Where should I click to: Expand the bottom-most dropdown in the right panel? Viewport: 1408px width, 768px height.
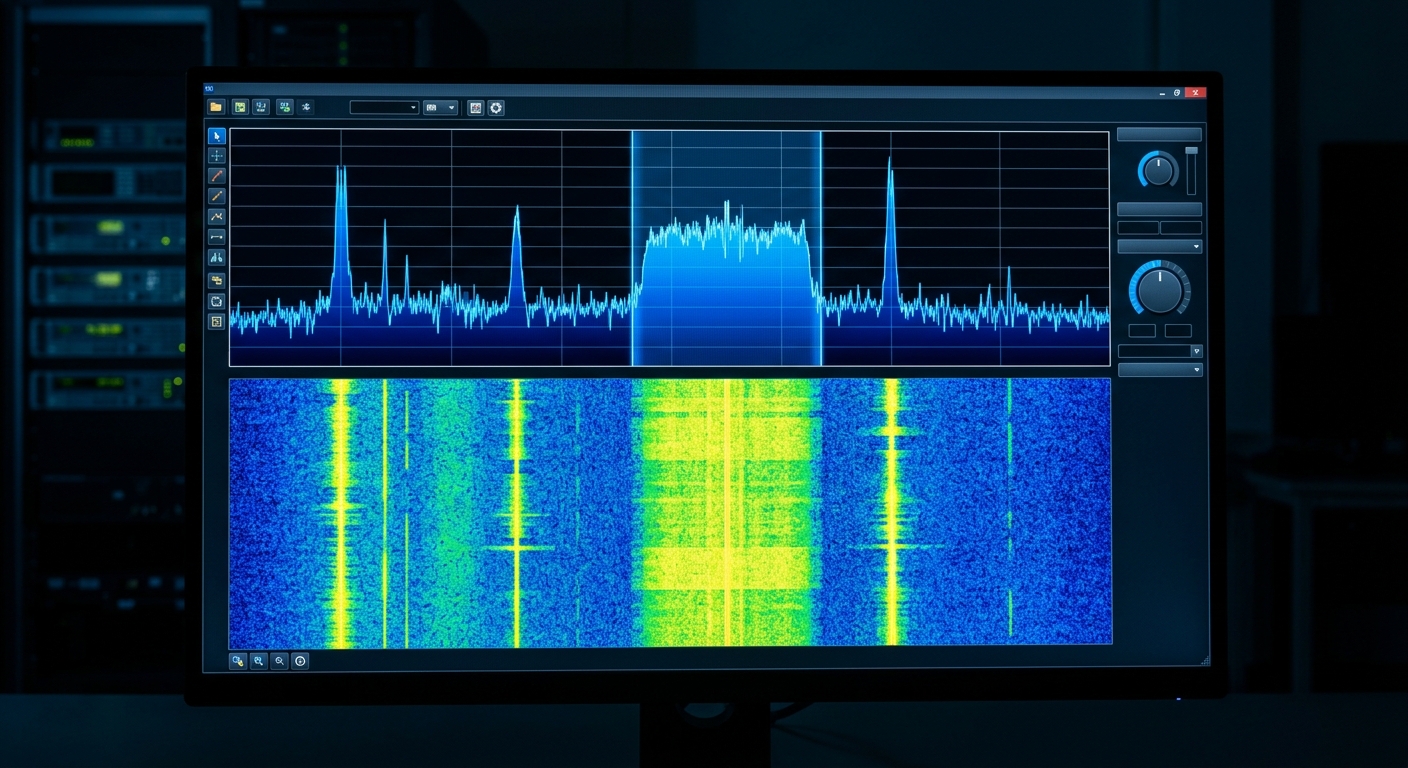click(1160, 370)
